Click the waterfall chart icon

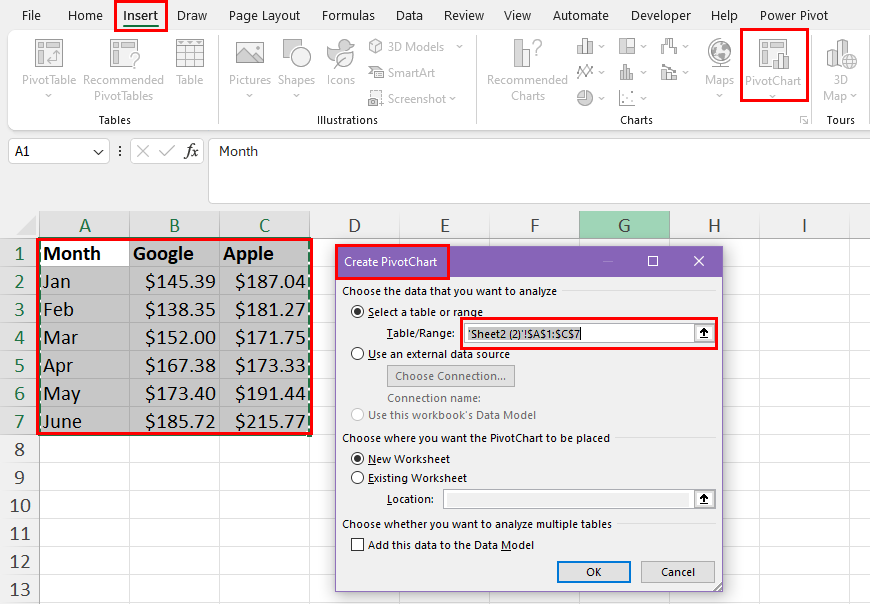[669, 46]
